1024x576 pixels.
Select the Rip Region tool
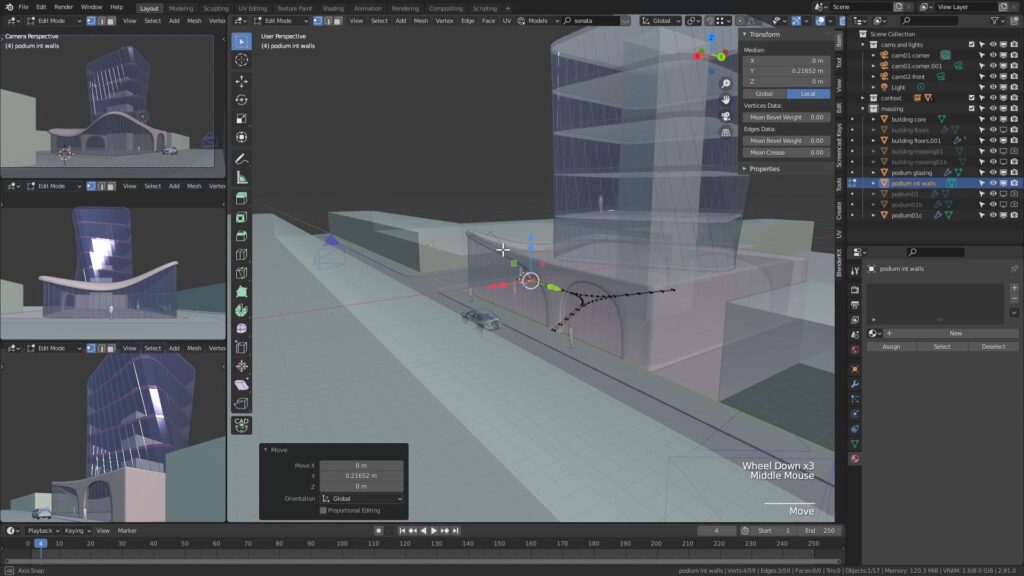pyautogui.click(x=242, y=404)
